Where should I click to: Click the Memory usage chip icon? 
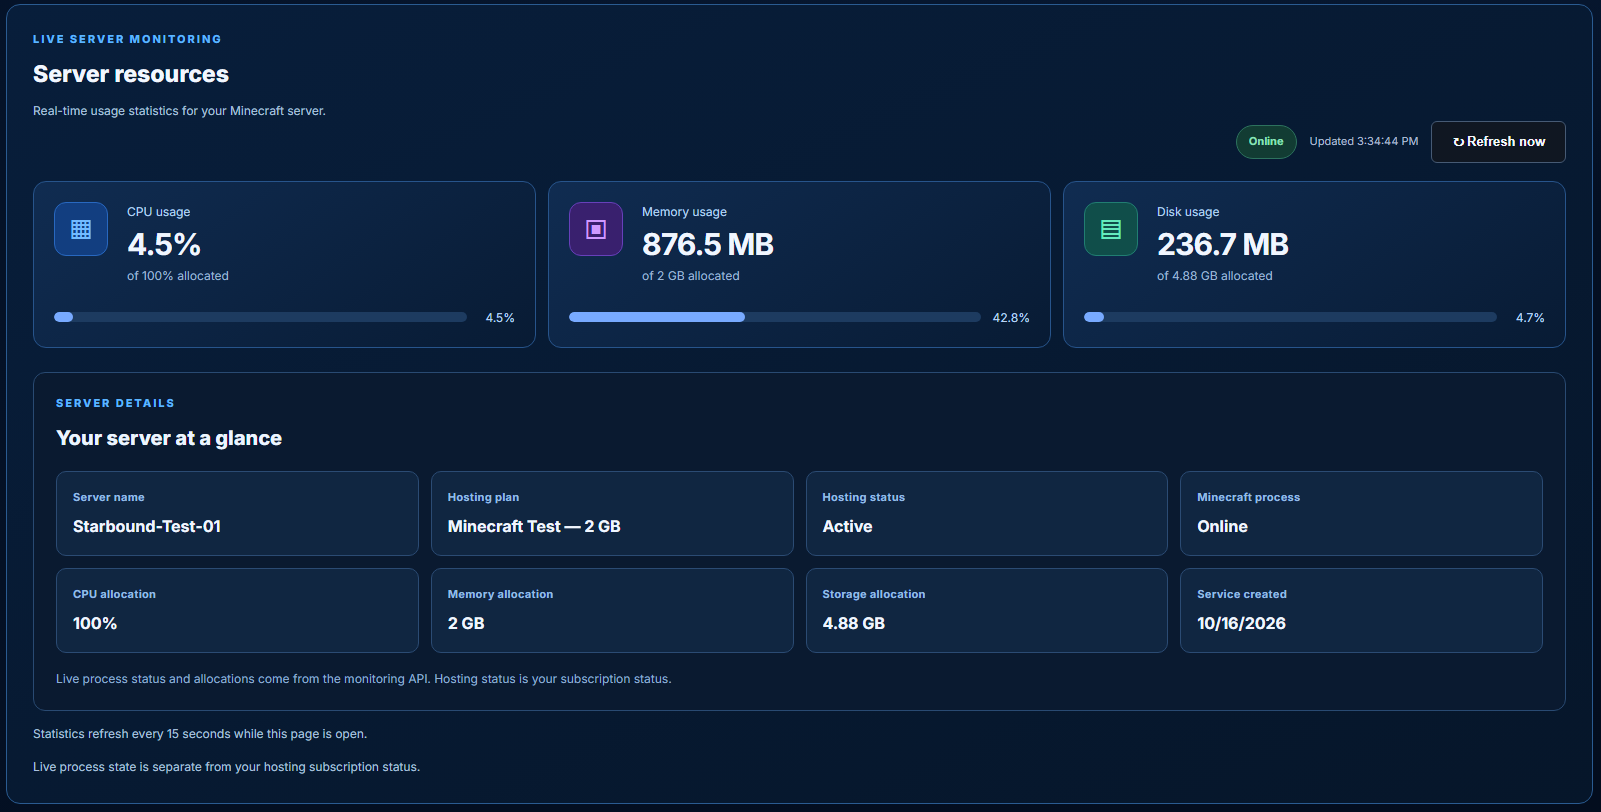tap(596, 229)
